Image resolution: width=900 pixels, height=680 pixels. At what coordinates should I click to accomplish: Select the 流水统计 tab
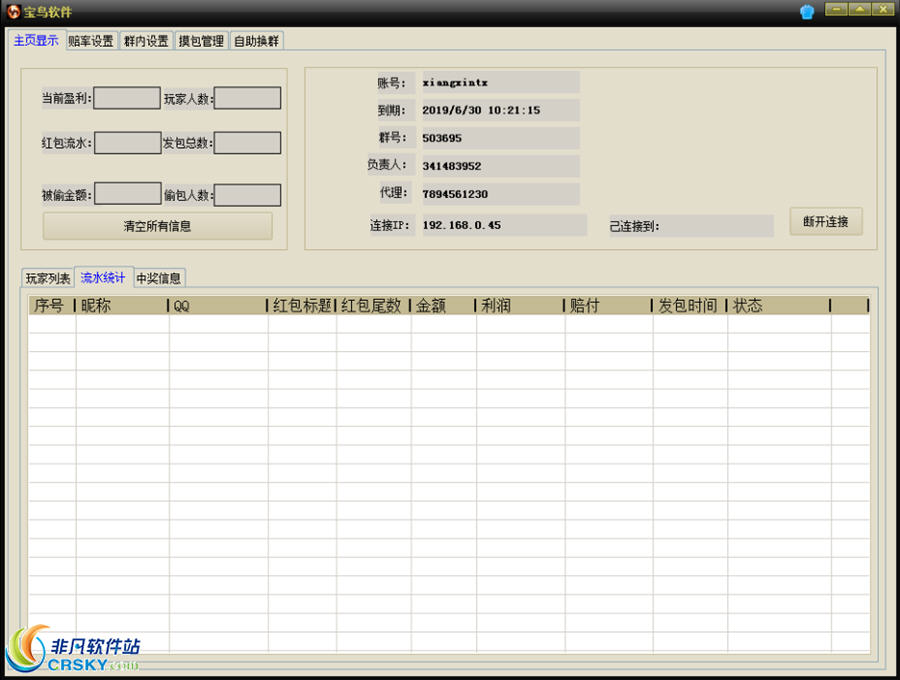point(103,278)
